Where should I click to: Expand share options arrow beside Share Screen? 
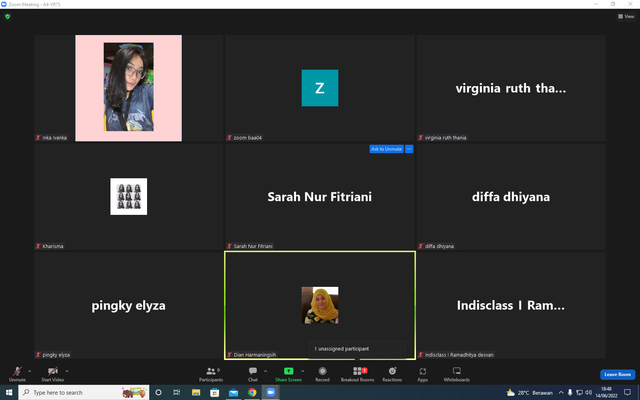[x=302, y=371]
